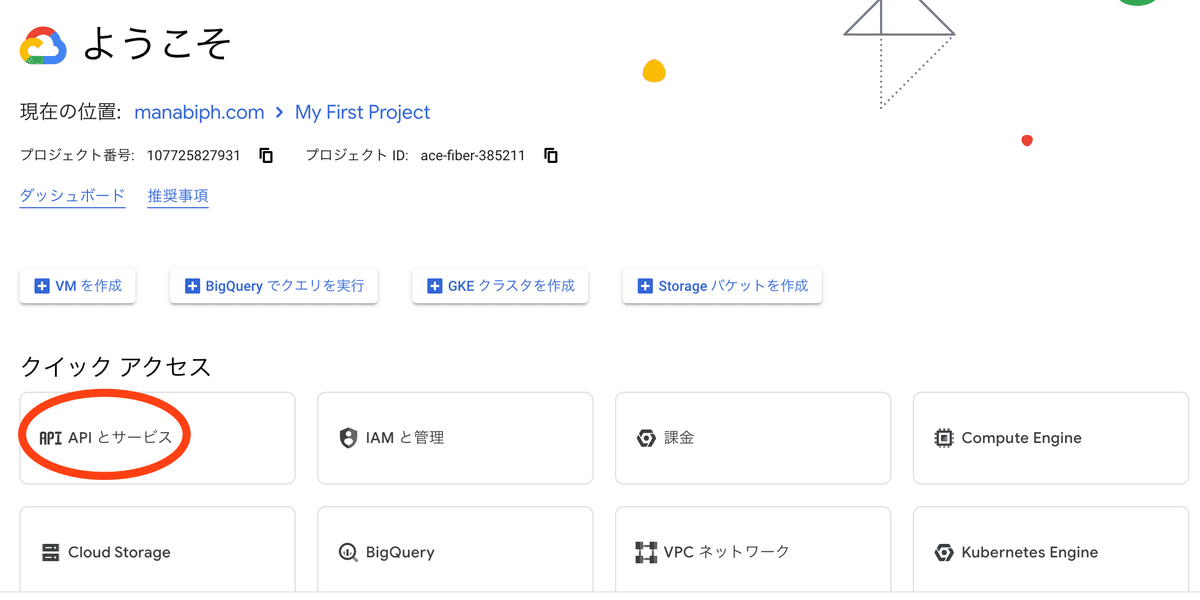Open the API とサービス quick access card
This screenshot has height=600, width=1200.
158,438
